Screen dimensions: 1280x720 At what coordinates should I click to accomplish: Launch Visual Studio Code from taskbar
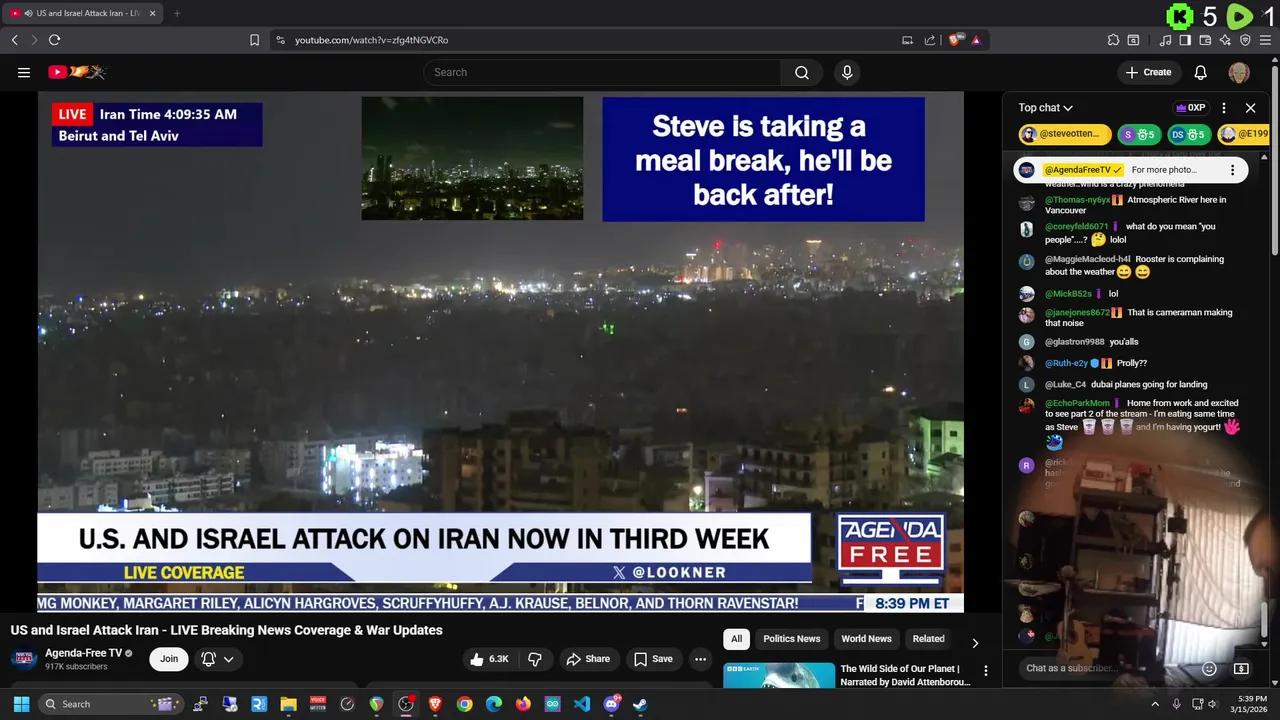(582, 704)
